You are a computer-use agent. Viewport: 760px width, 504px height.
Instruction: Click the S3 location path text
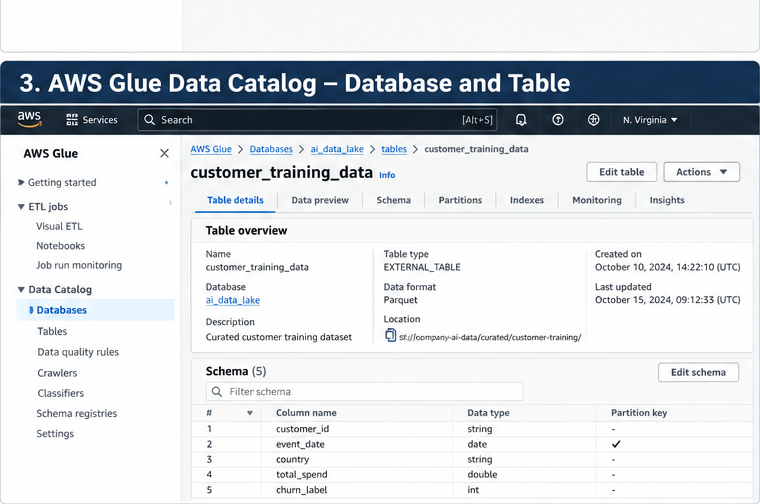490,337
